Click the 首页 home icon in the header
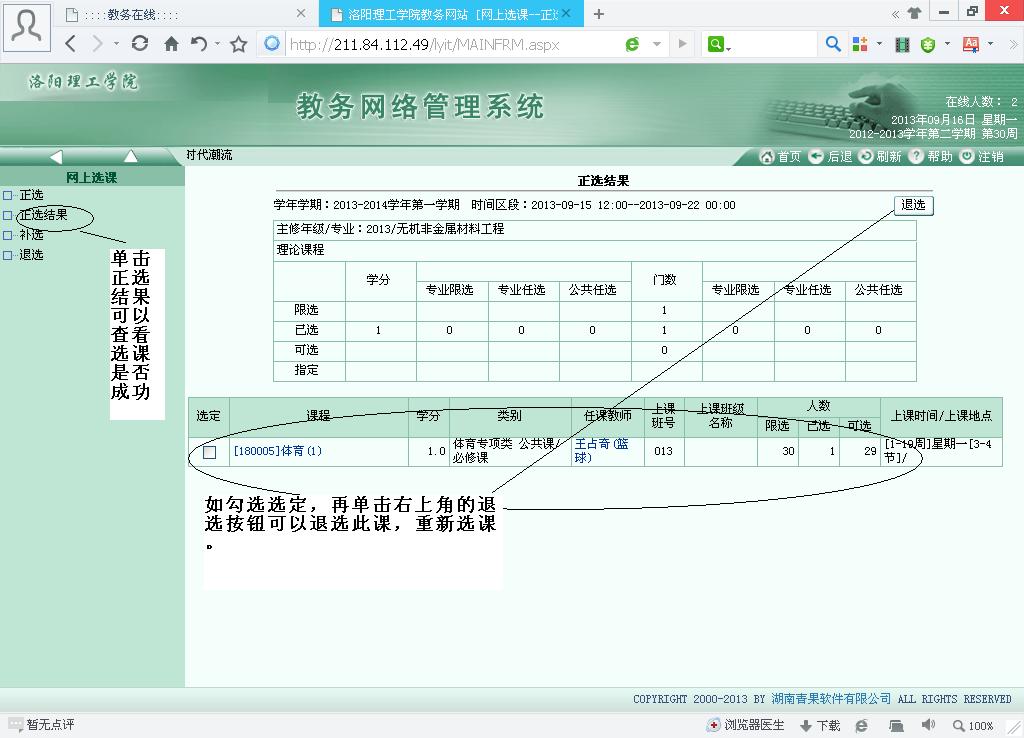 point(767,157)
